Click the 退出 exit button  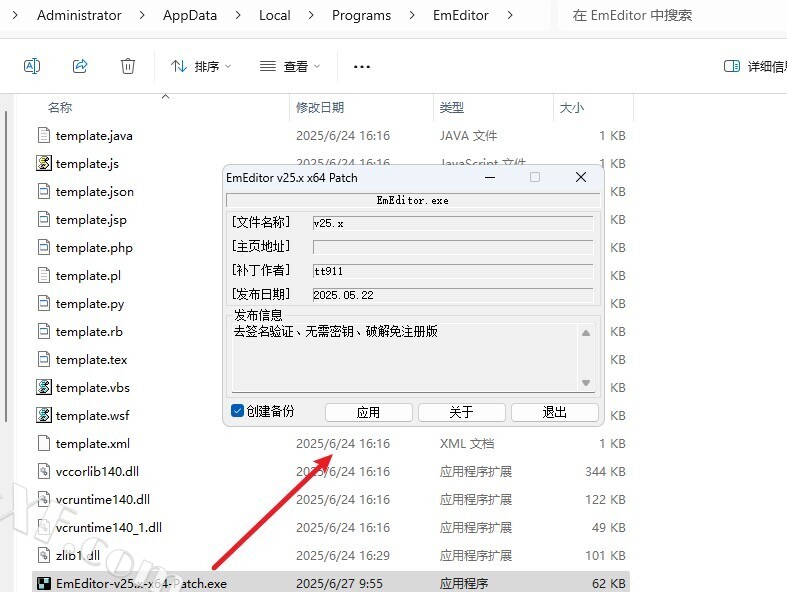pyautogui.click(x=555, y=412)
